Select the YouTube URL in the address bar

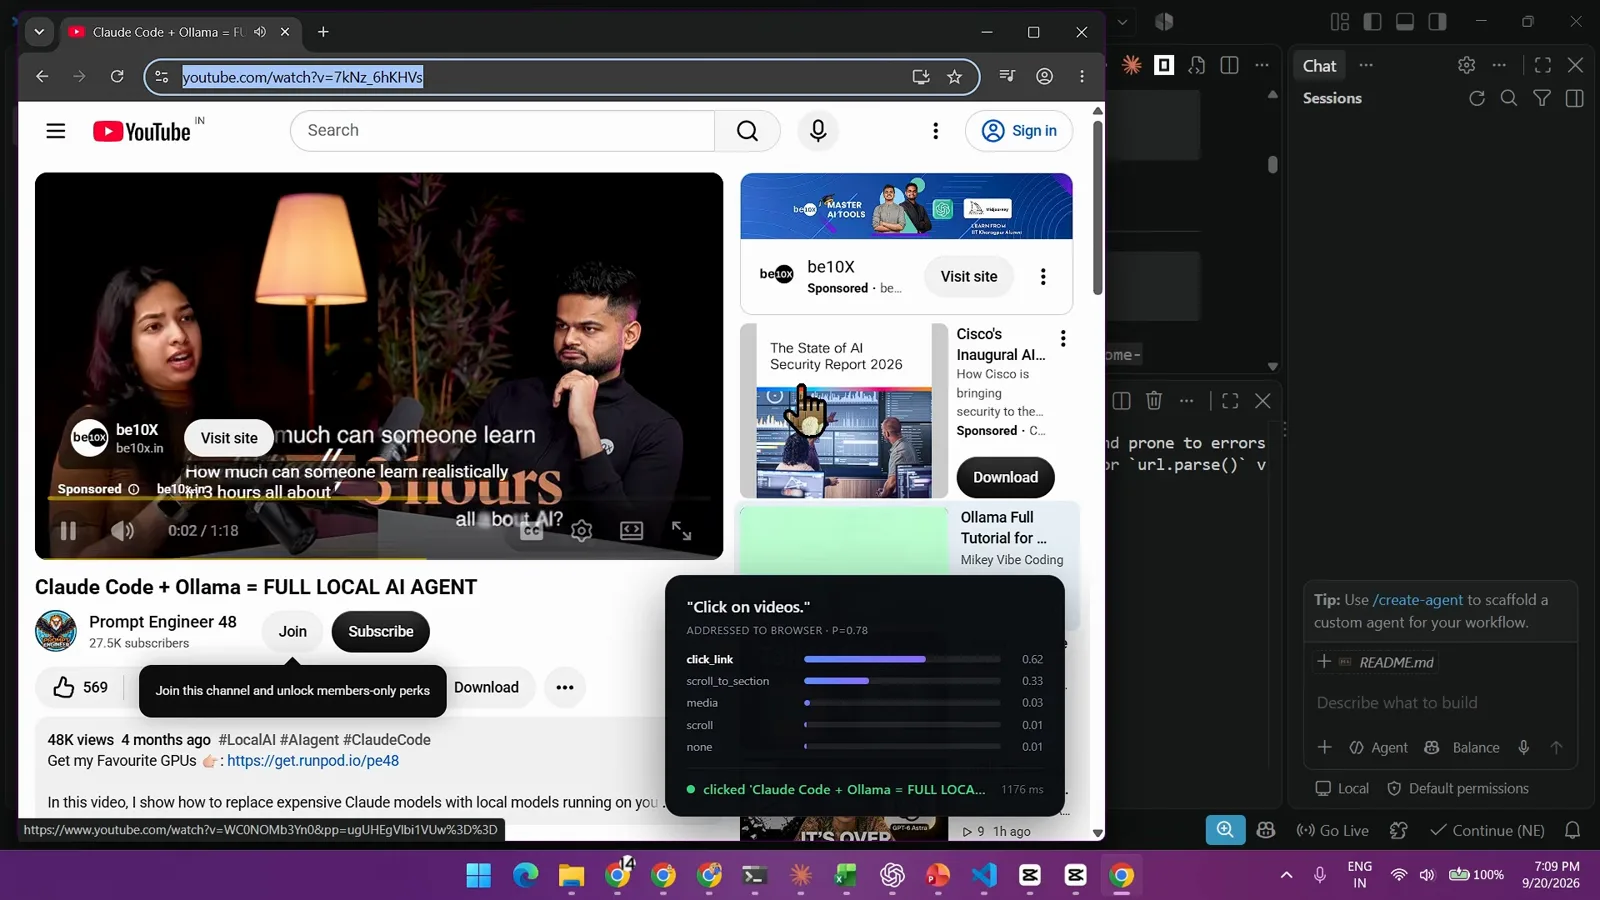coord(303,77)
